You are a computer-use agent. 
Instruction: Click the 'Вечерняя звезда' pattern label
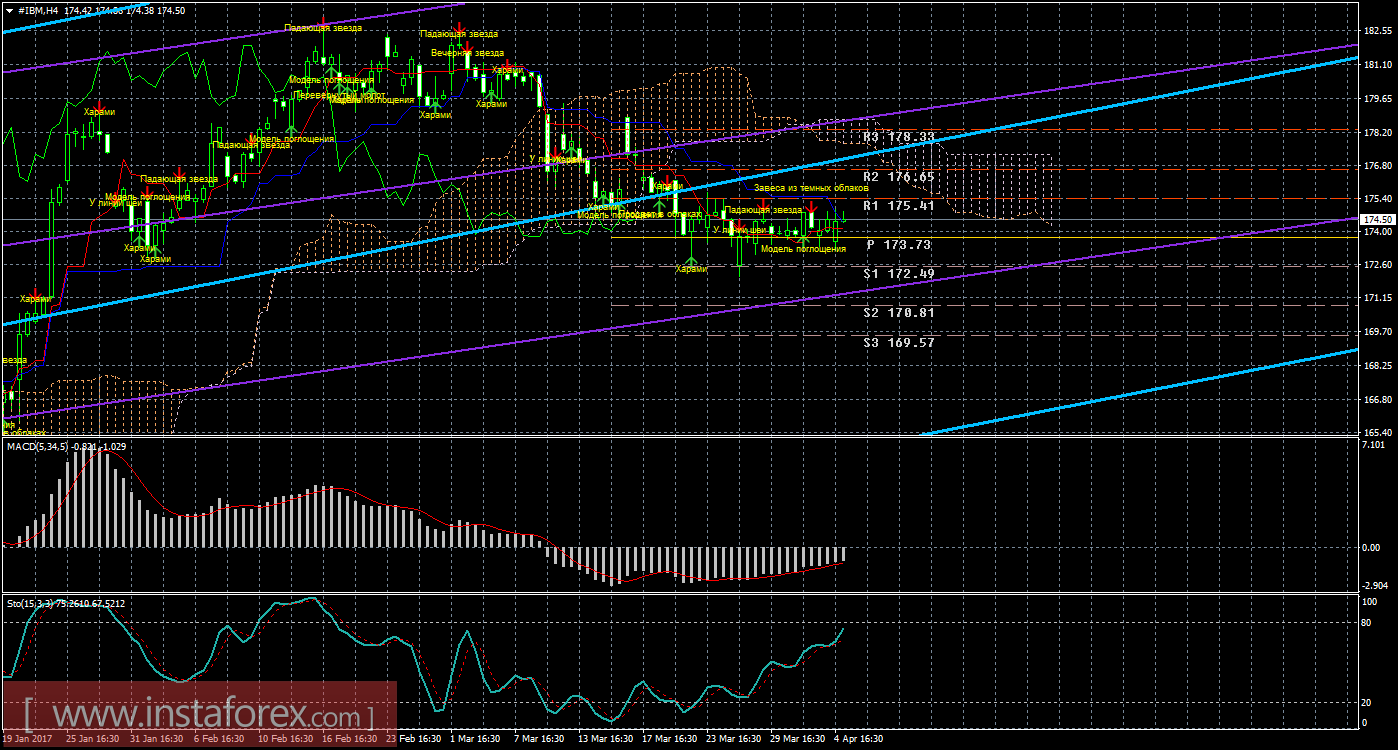[x=467, y=52]
